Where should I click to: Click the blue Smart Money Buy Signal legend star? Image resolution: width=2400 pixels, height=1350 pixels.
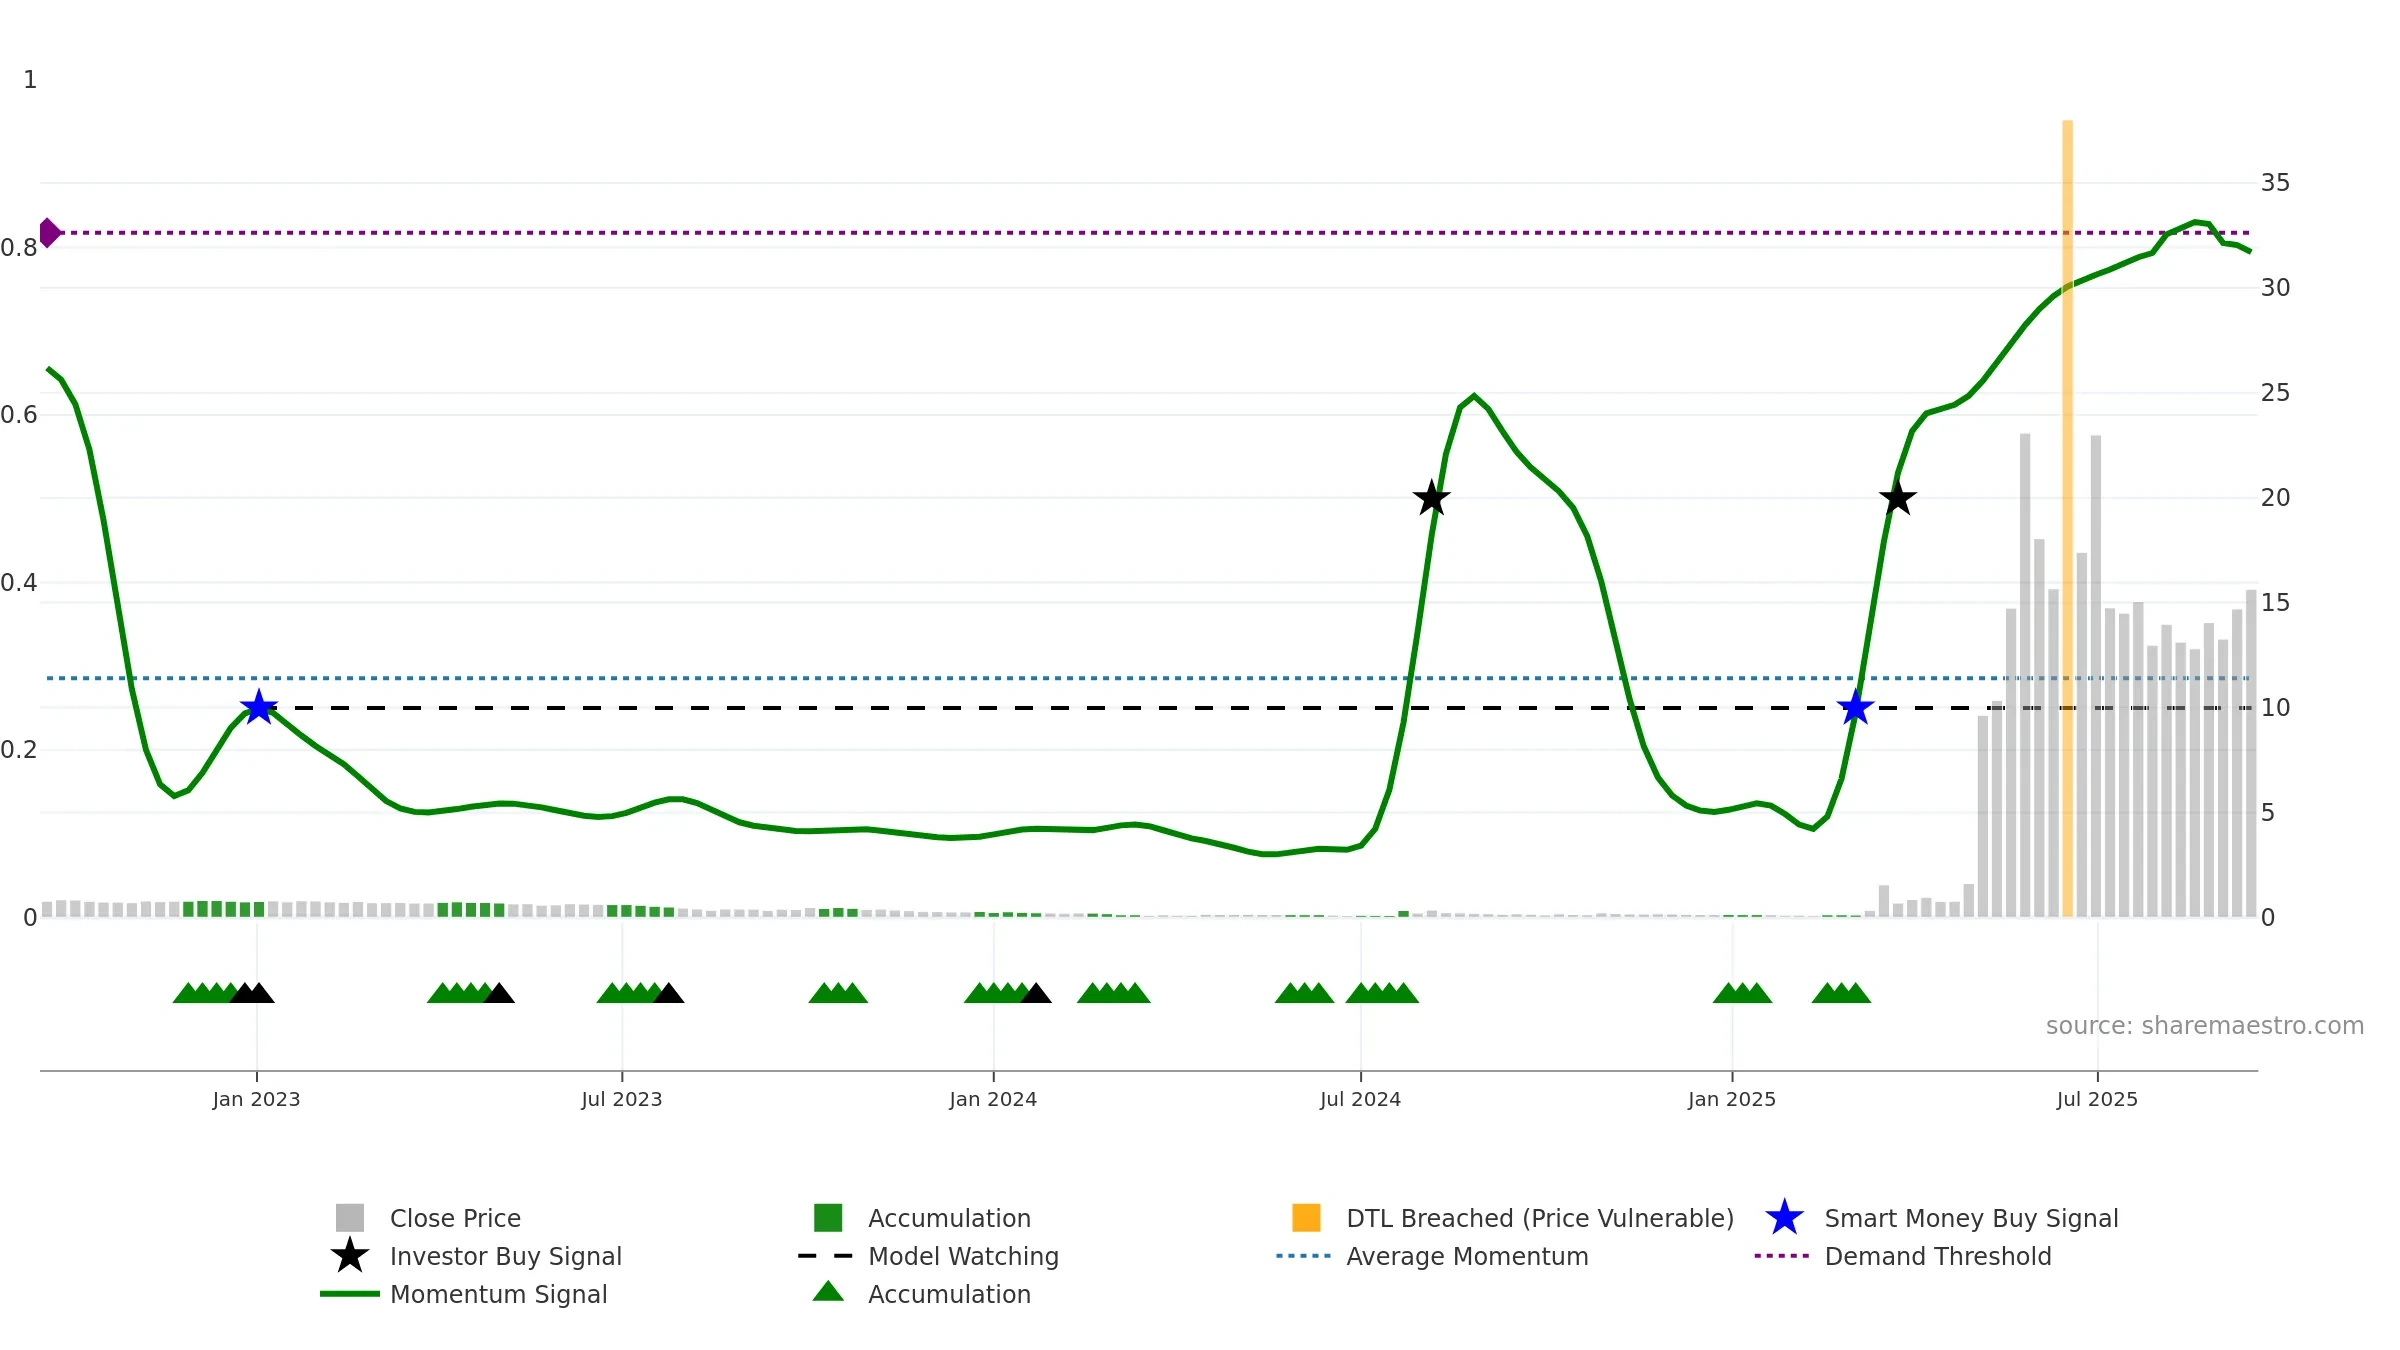tap(1784, 1218)
